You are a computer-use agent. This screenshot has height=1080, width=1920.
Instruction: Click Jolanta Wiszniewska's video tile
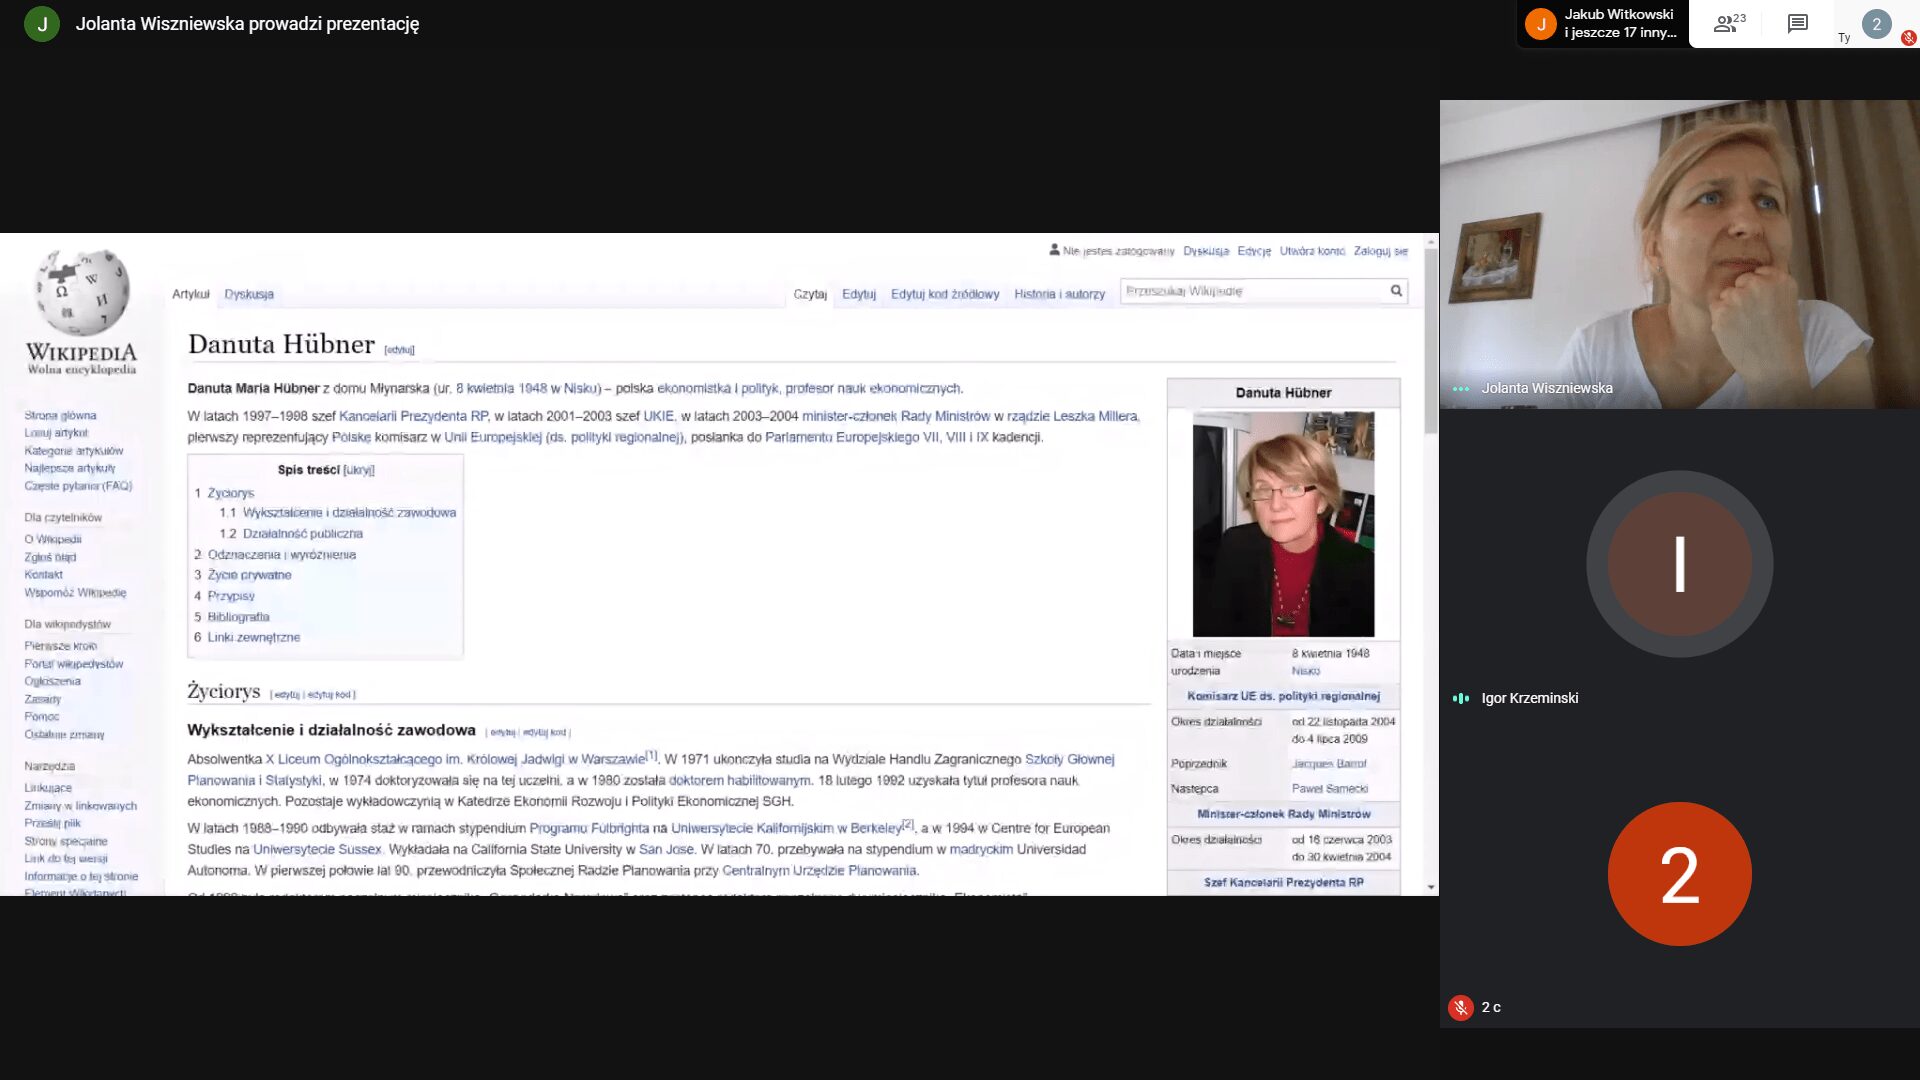pos(1679,254)
